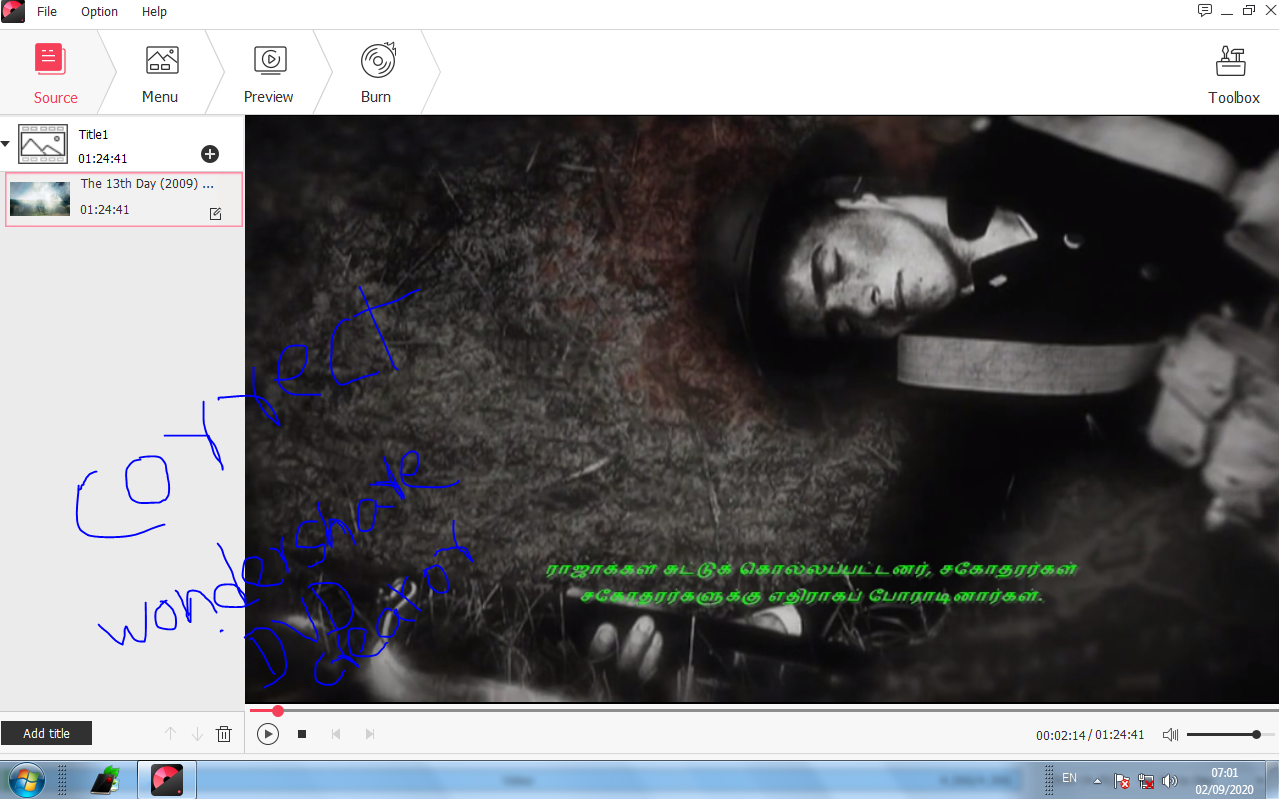
Task: Open the Help menu
Action: pos(154,12)
